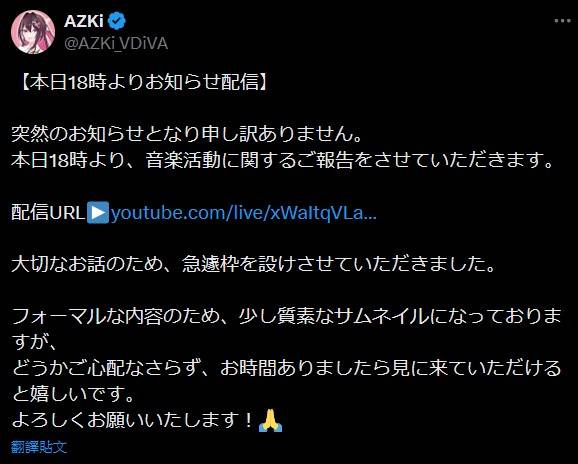Click the empty area right of AZKi's handle

(x=361, y=44)
